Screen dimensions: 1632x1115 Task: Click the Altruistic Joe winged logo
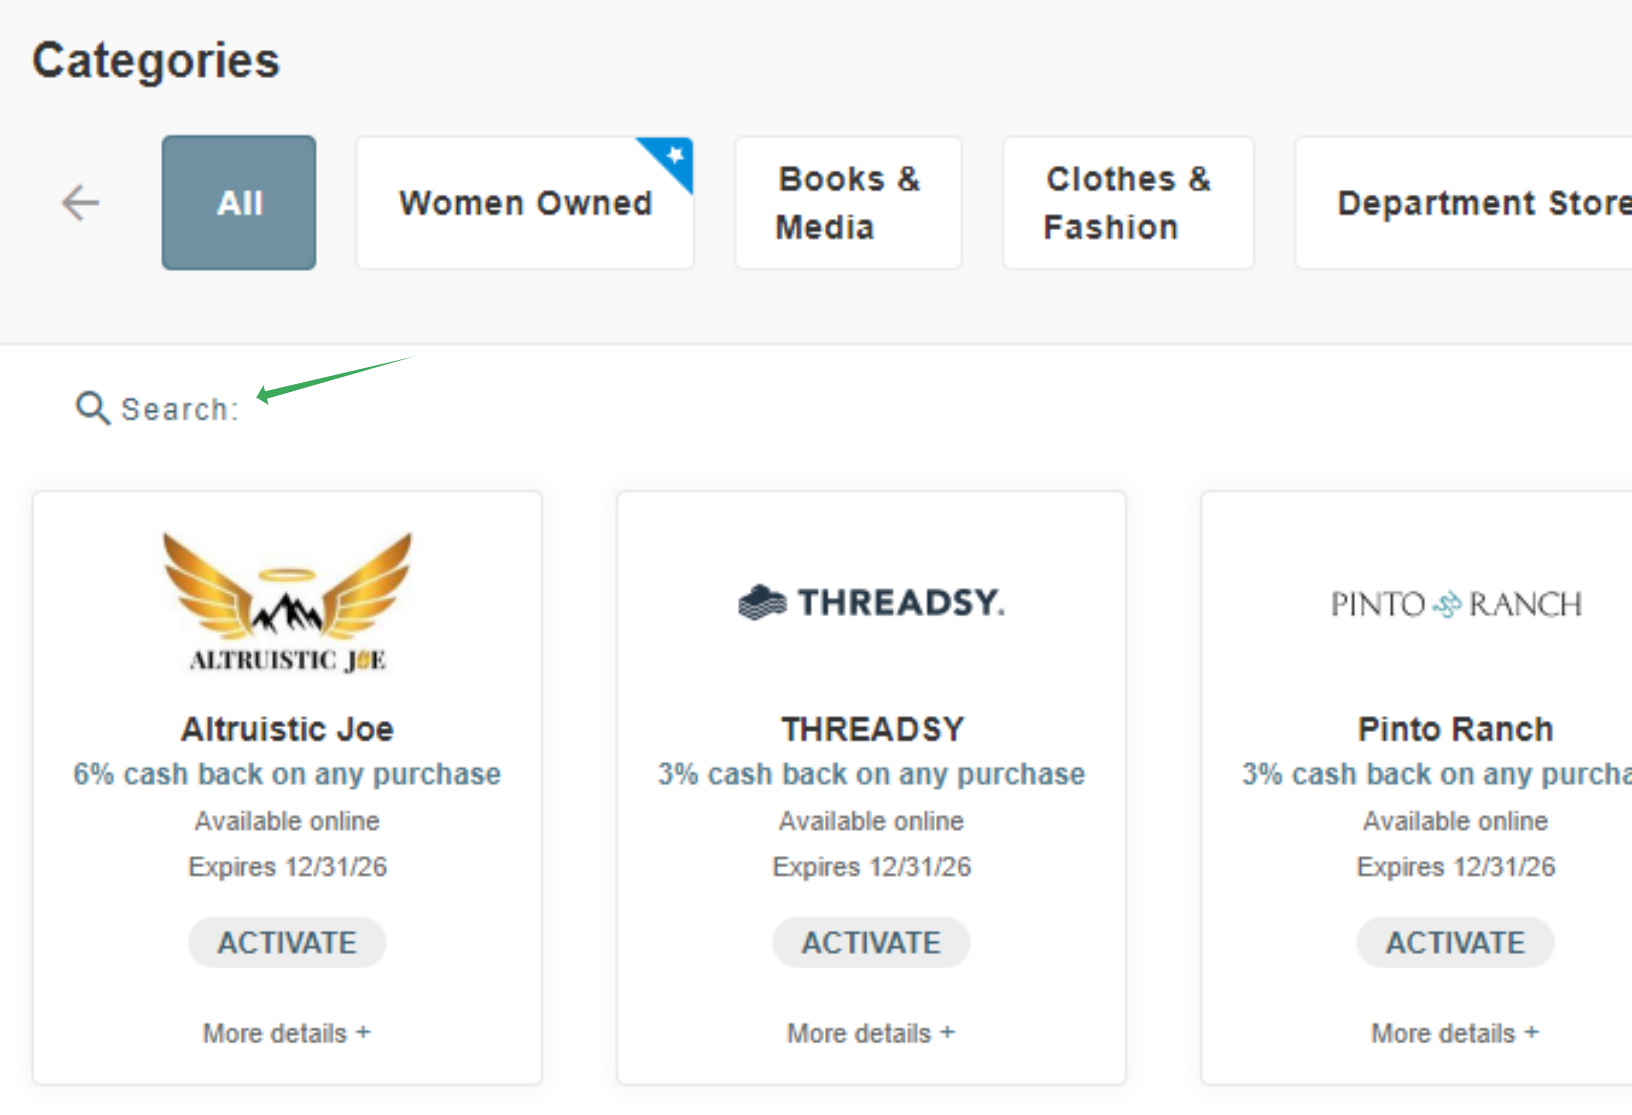287,602
